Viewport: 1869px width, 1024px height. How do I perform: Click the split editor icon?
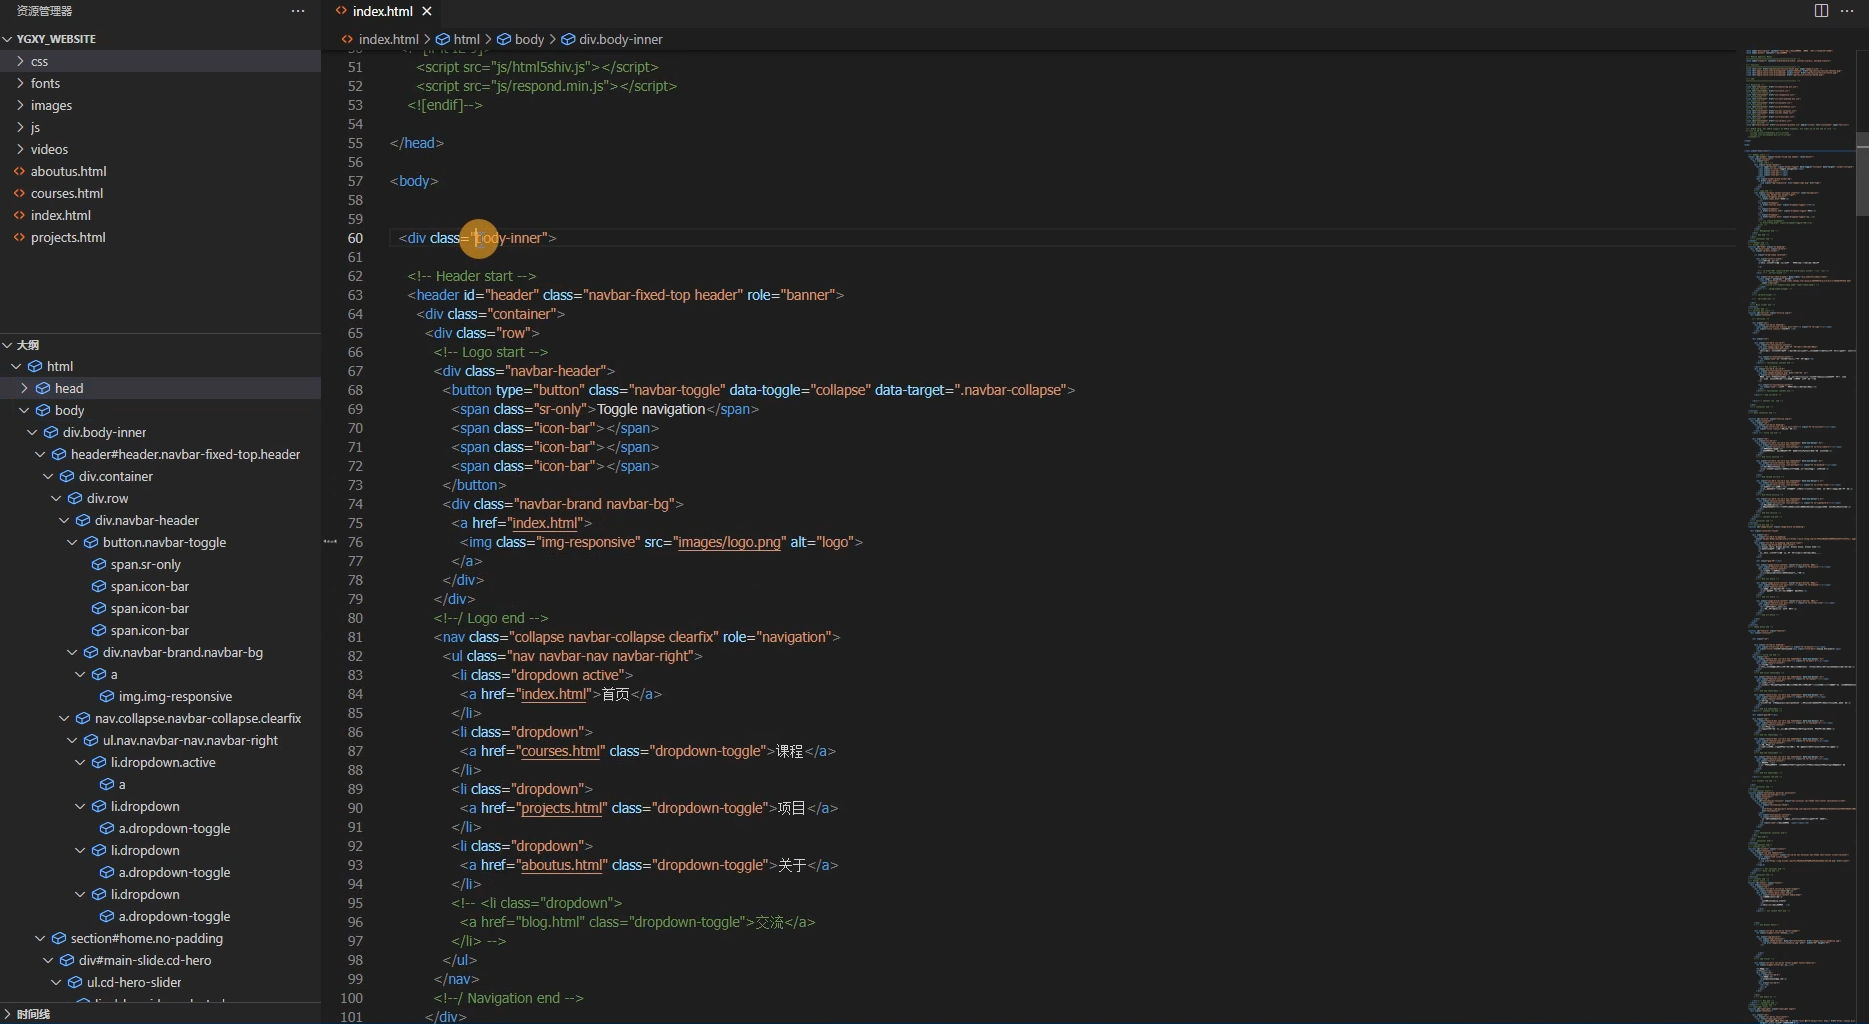click(1821, 11)
